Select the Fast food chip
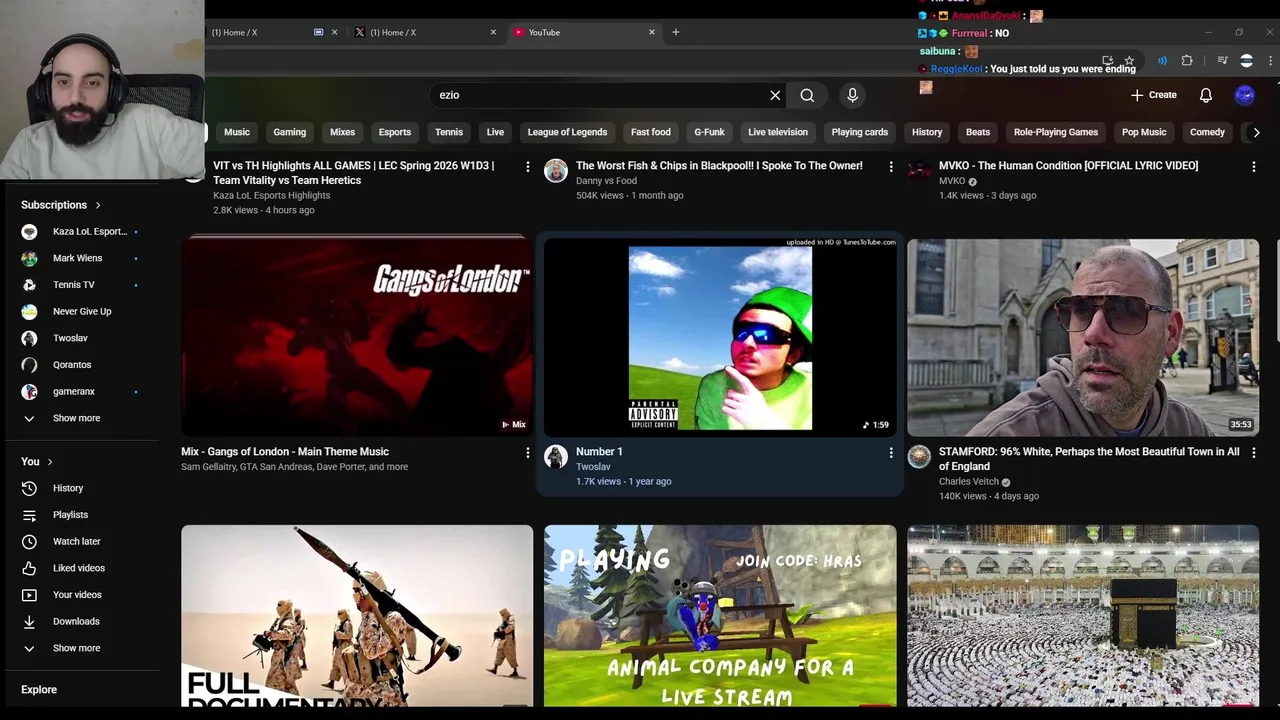The width and height of the screenshot is (1280, 720). (651, 132)
